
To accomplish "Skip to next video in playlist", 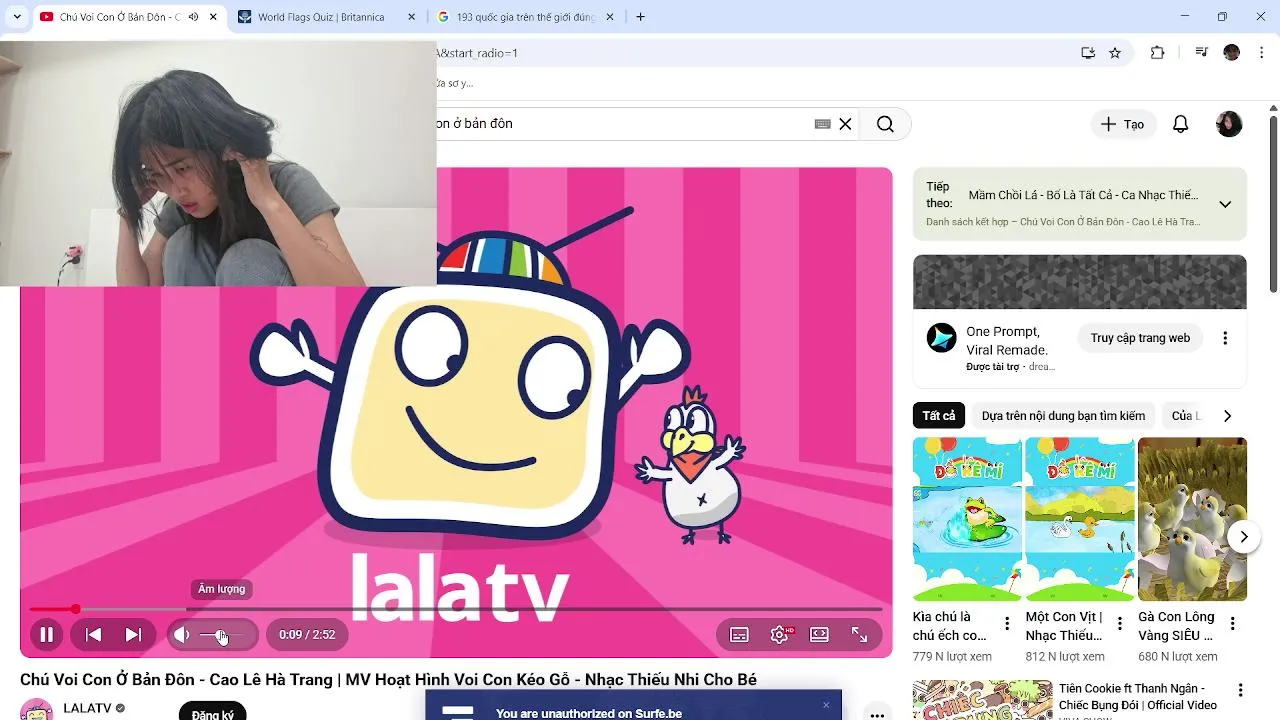I will click(x=133, y=634).
